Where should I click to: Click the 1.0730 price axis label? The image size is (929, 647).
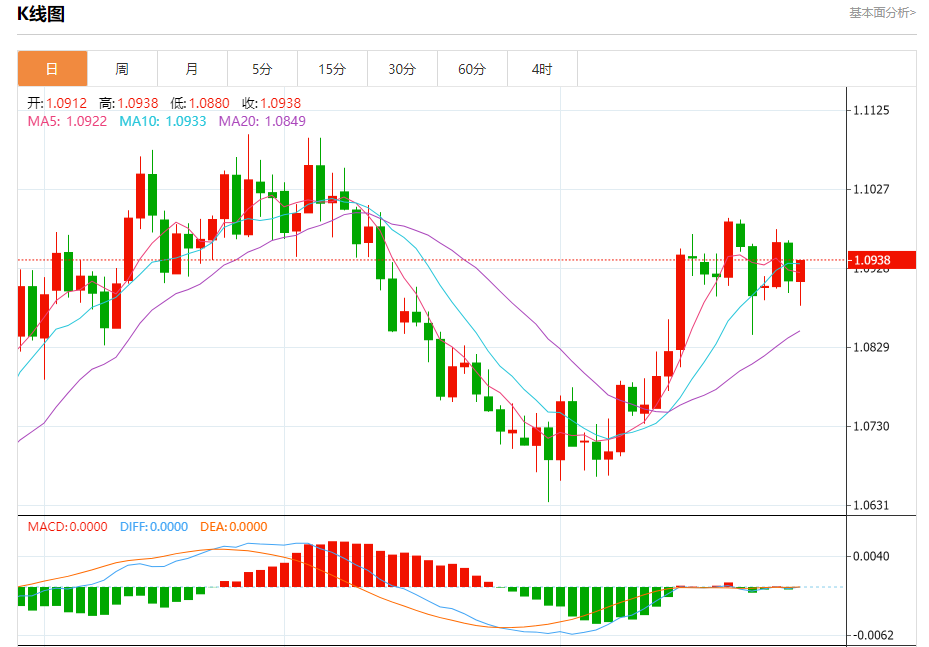pyautogui.click(x=871, y=426)
